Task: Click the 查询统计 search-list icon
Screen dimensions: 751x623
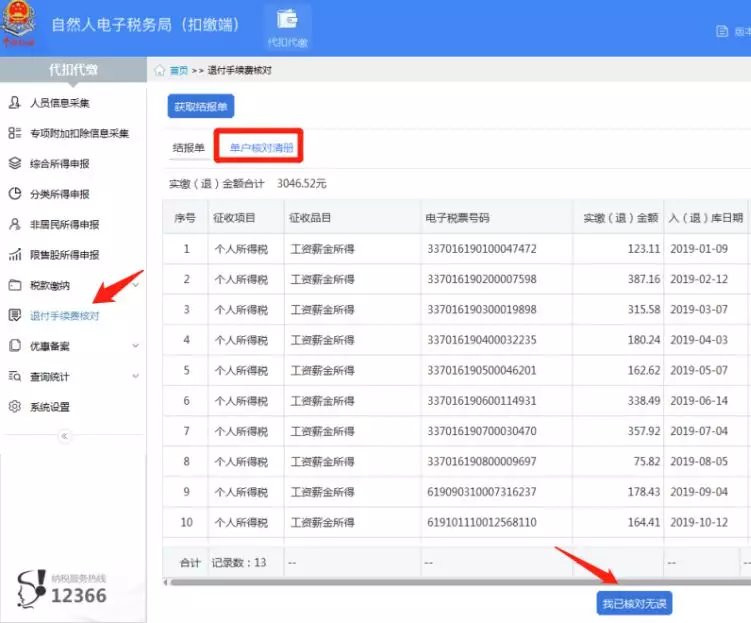Action: point(15,376)
